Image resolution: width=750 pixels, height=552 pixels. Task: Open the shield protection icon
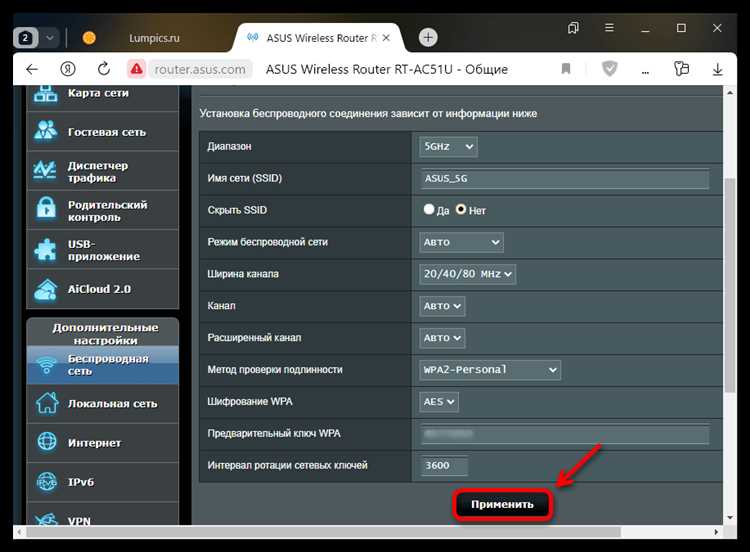[x=609, y=69]
